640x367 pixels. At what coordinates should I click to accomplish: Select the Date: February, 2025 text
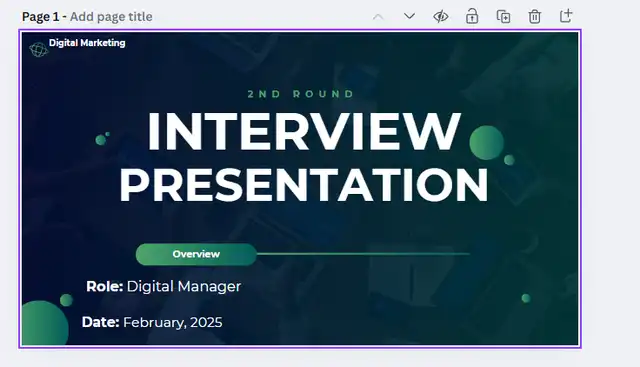tap(152, 323)
